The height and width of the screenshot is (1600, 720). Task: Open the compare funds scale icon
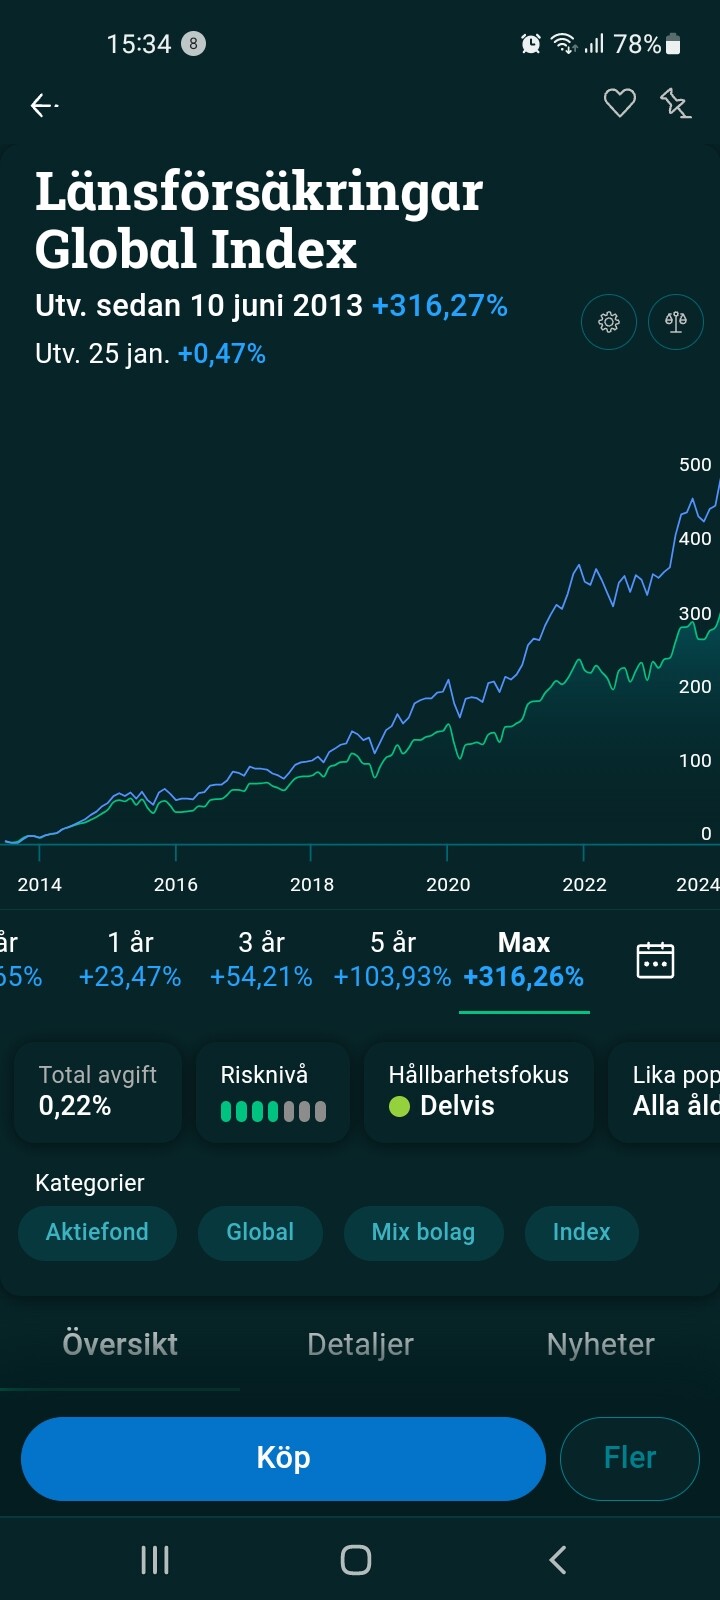pos(676,322)
